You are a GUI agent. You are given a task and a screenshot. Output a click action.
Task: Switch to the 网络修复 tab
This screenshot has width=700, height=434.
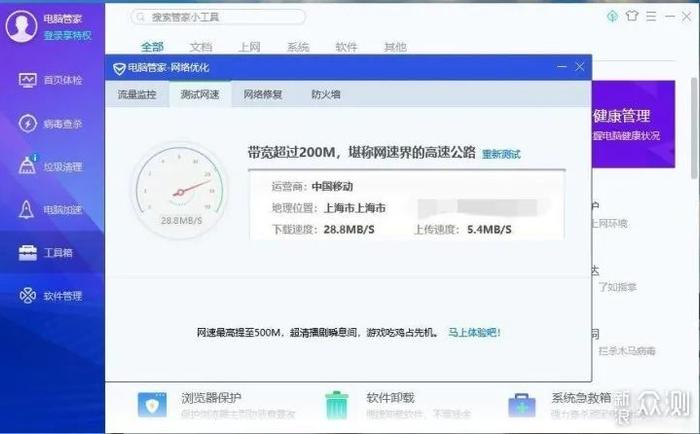tap(262, 94)
